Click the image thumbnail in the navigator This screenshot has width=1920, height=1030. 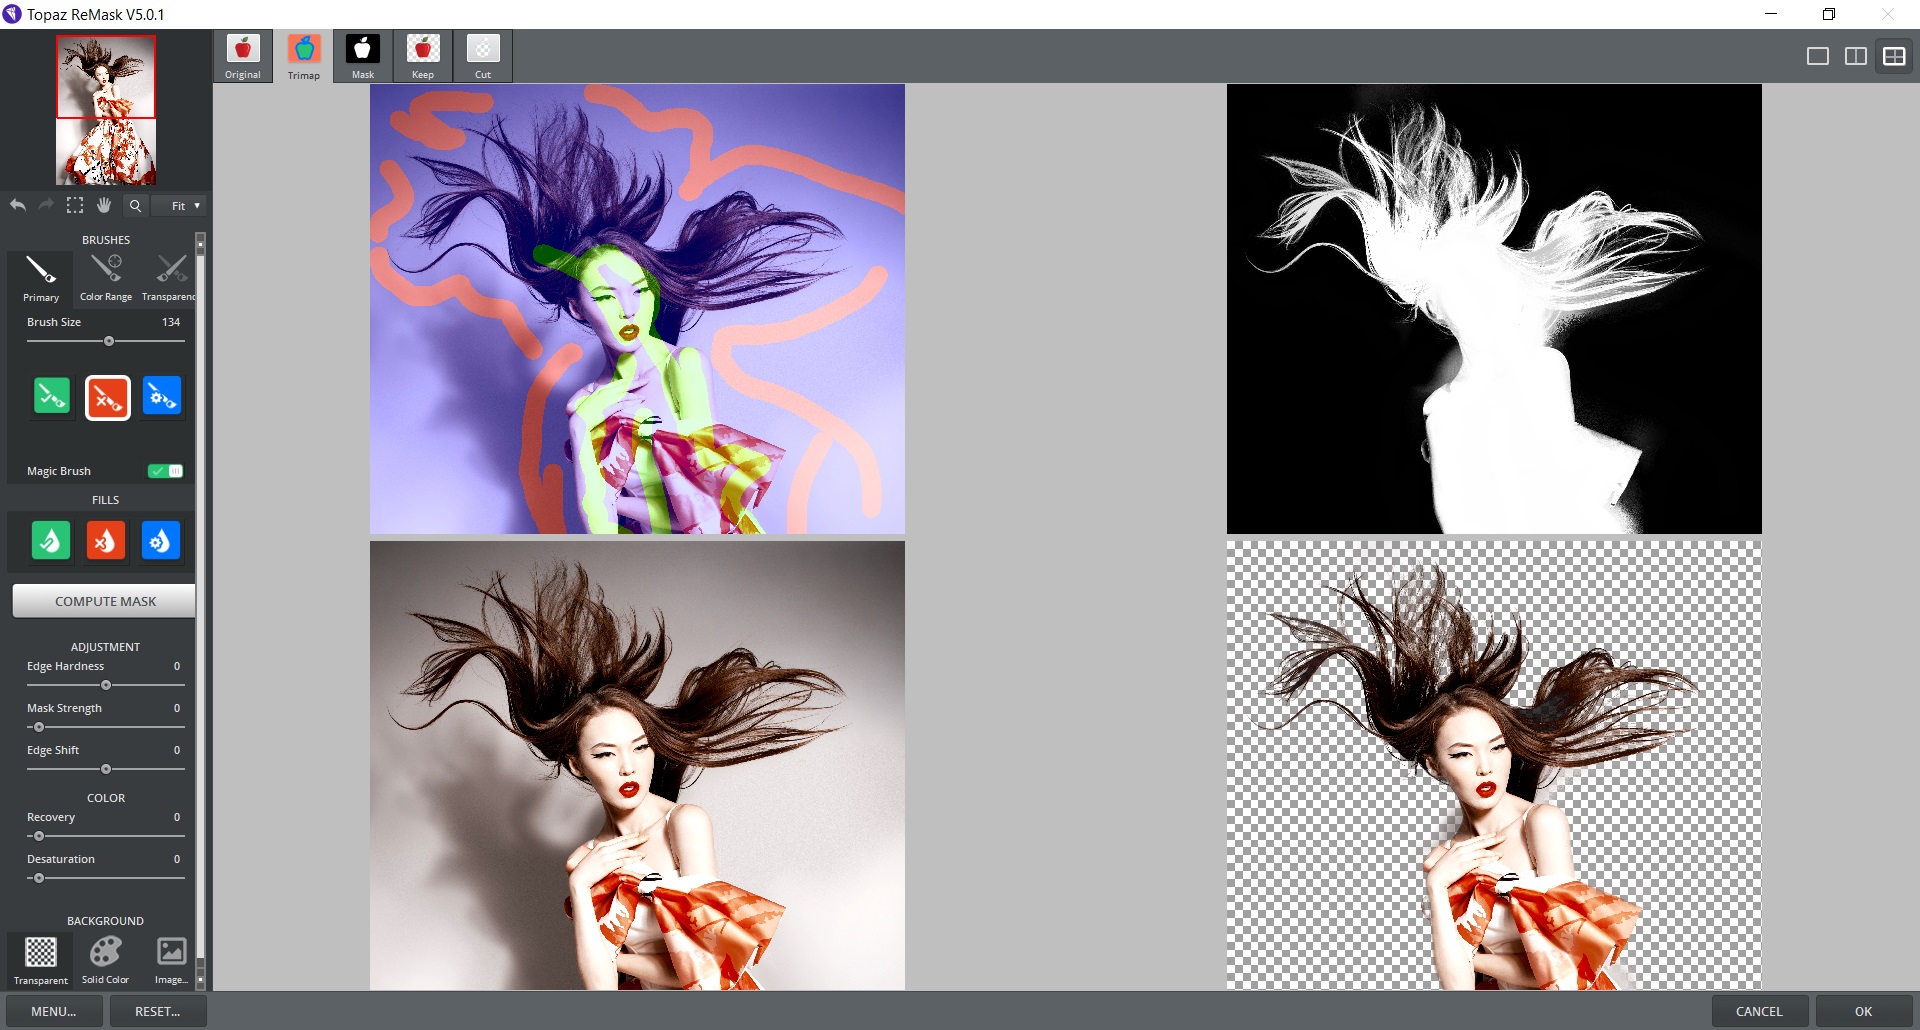pos(105,110)
